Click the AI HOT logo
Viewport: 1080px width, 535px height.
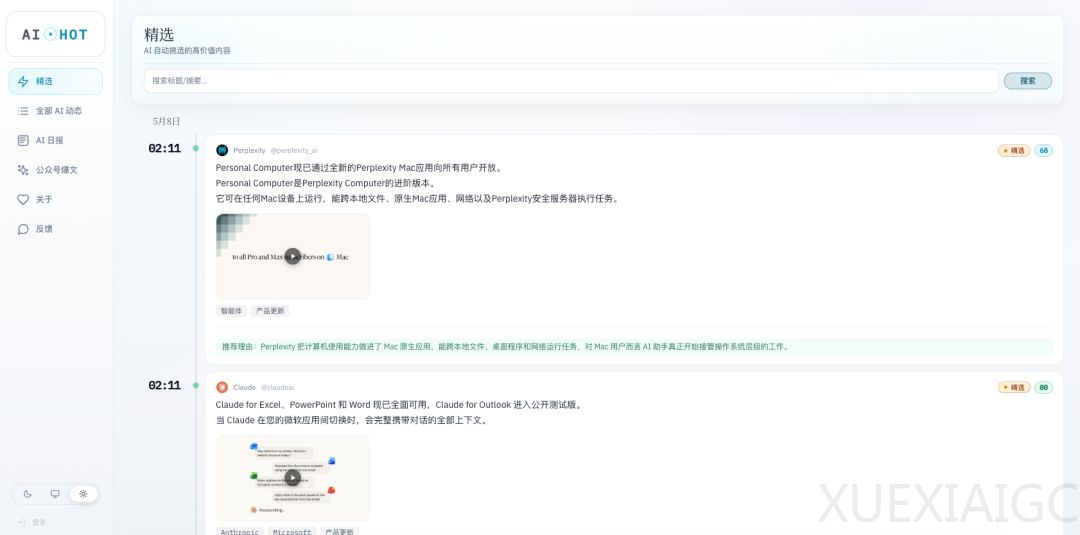55,34
